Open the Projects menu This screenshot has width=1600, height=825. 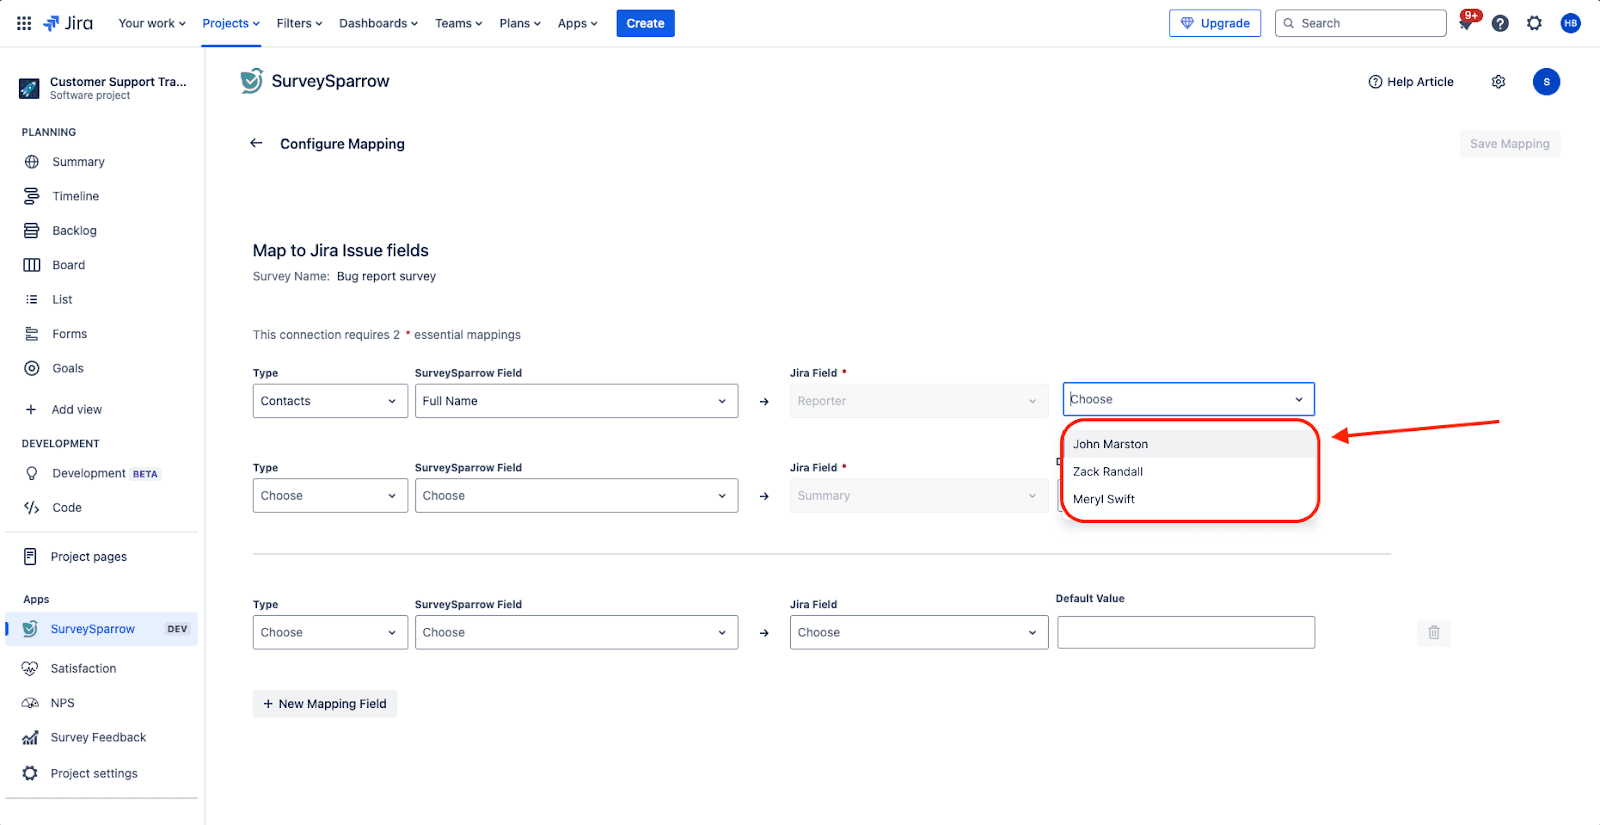tap(230, 23)
